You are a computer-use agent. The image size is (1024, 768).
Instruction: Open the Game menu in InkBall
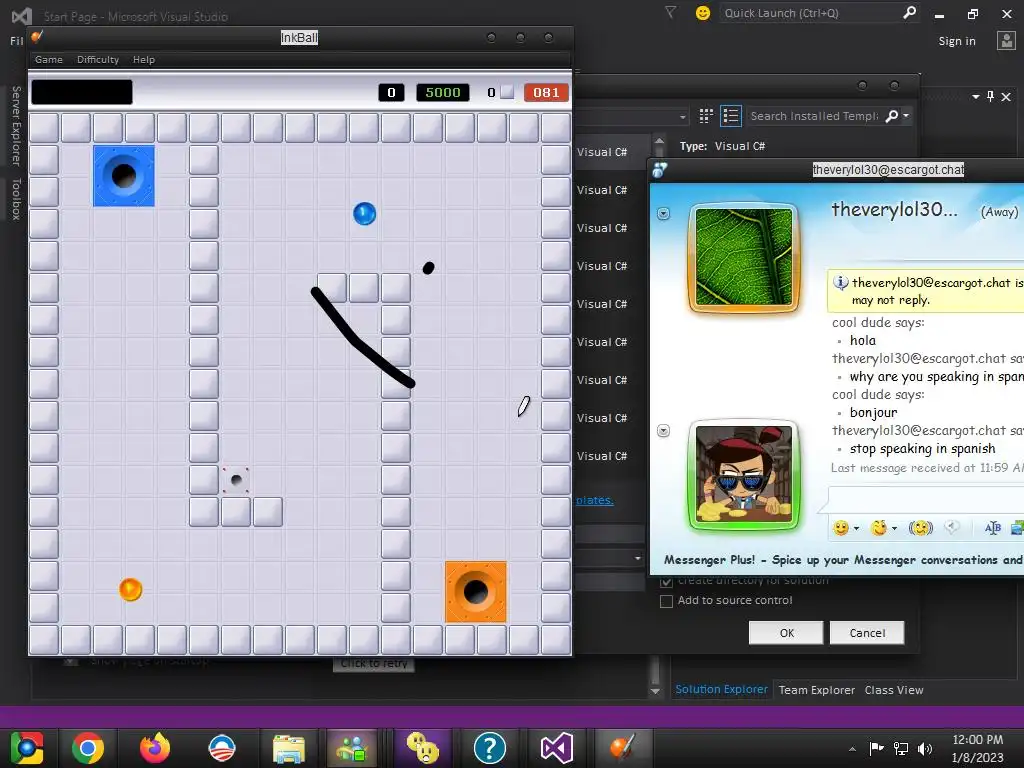point(49,59)
